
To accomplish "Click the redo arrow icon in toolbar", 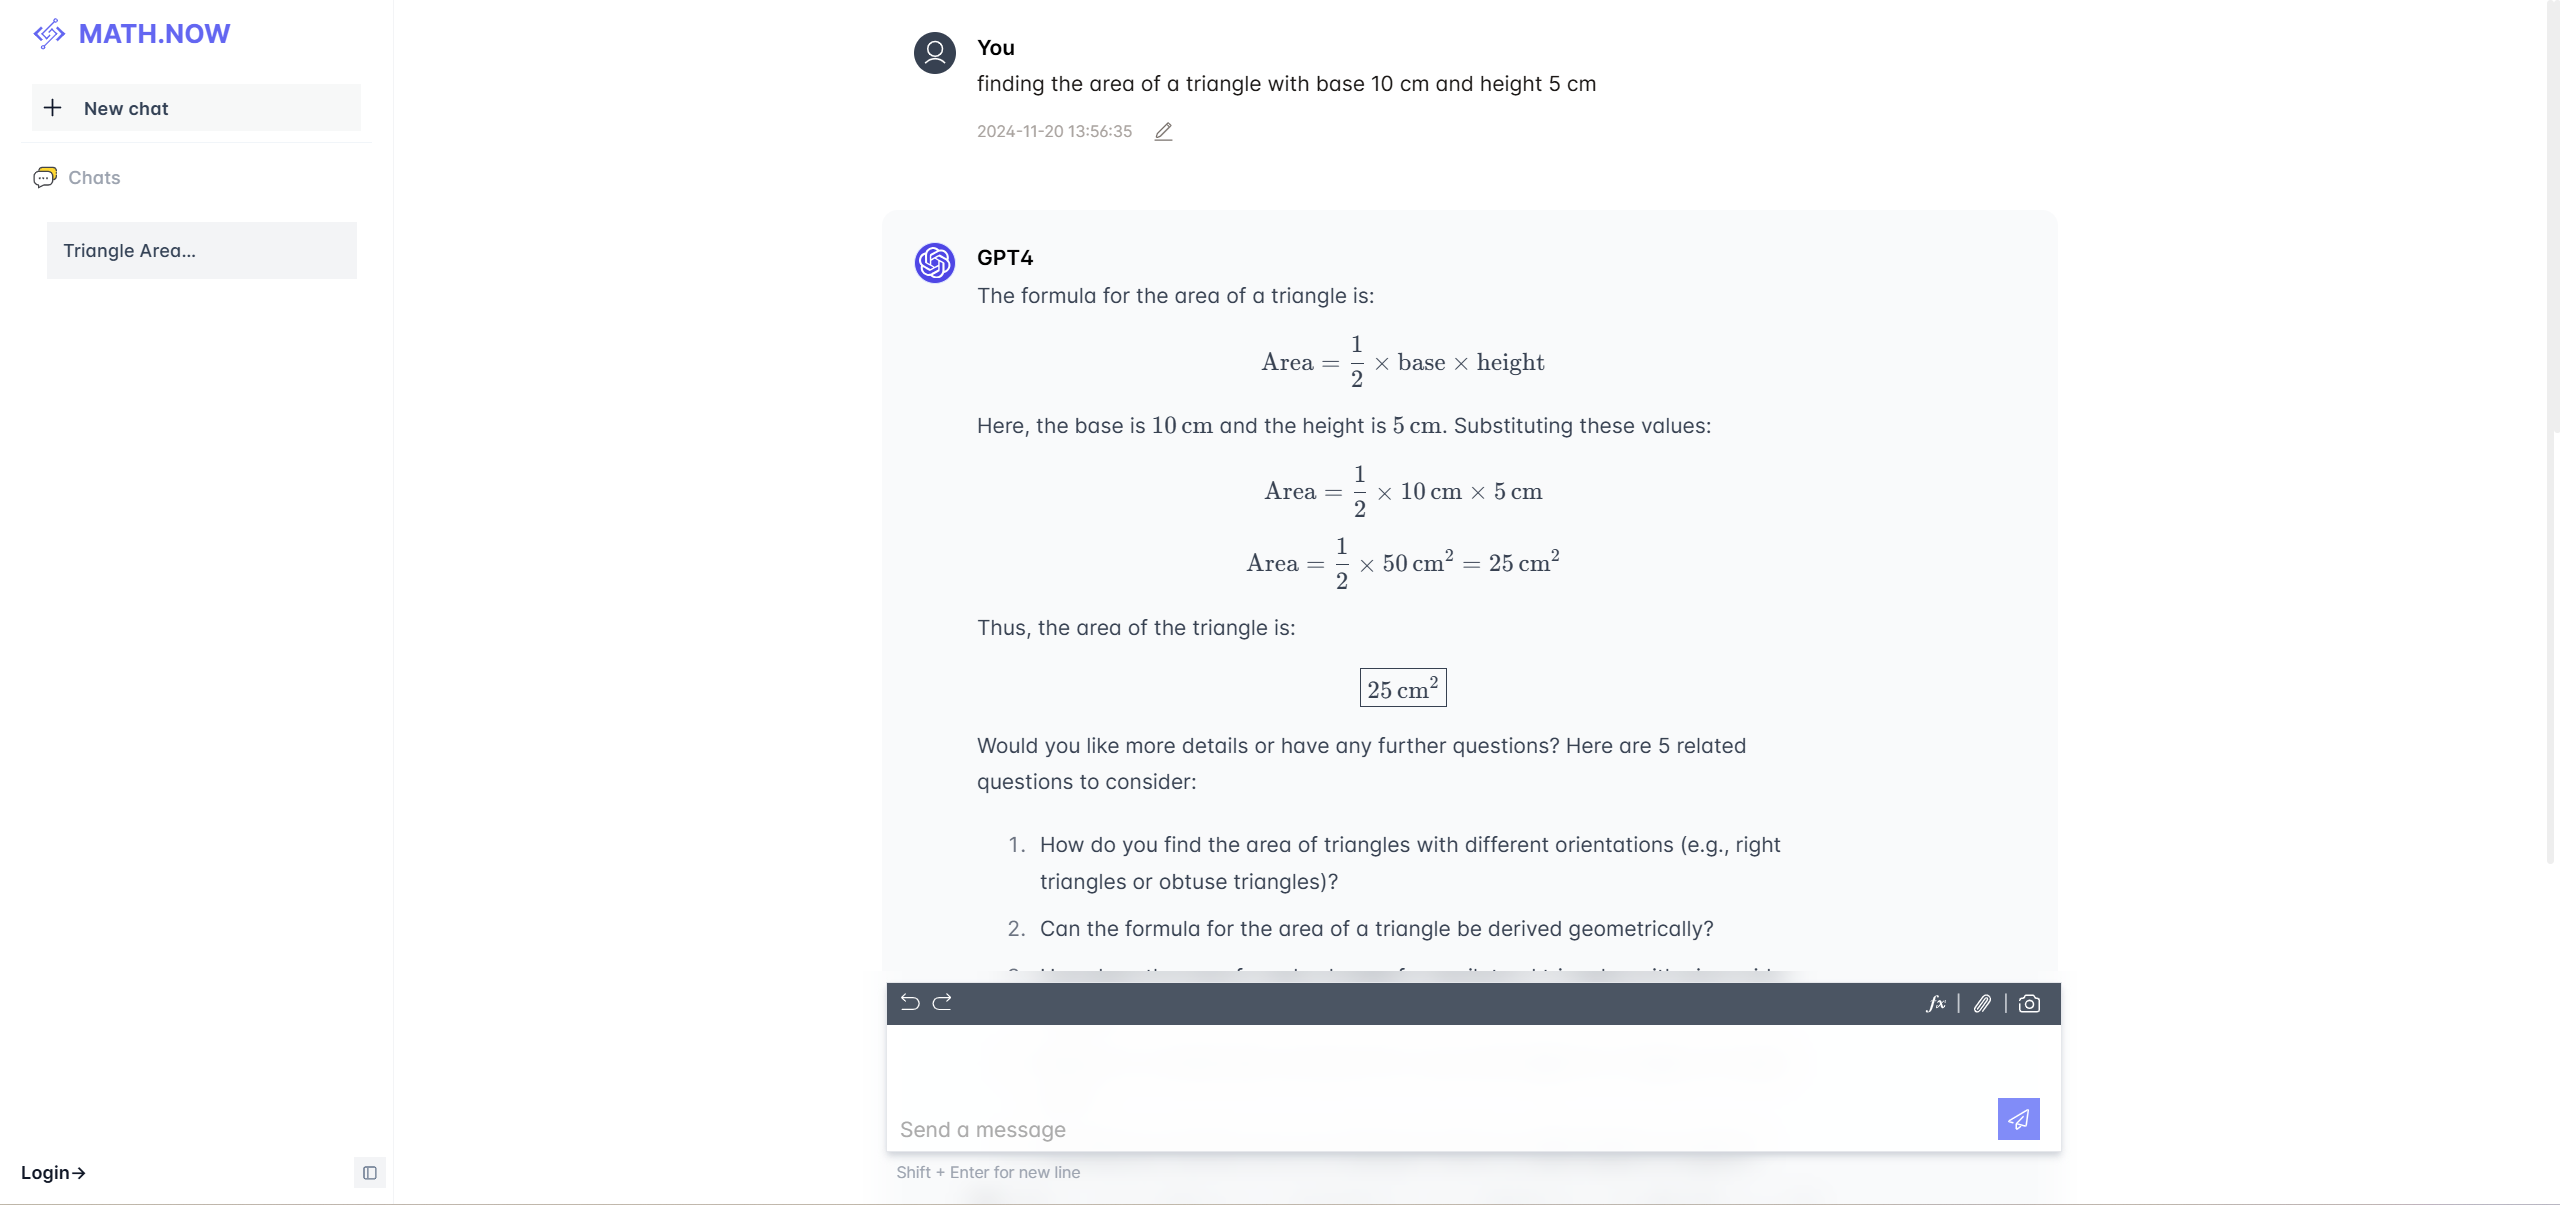I will click(x=944, y=1003).
